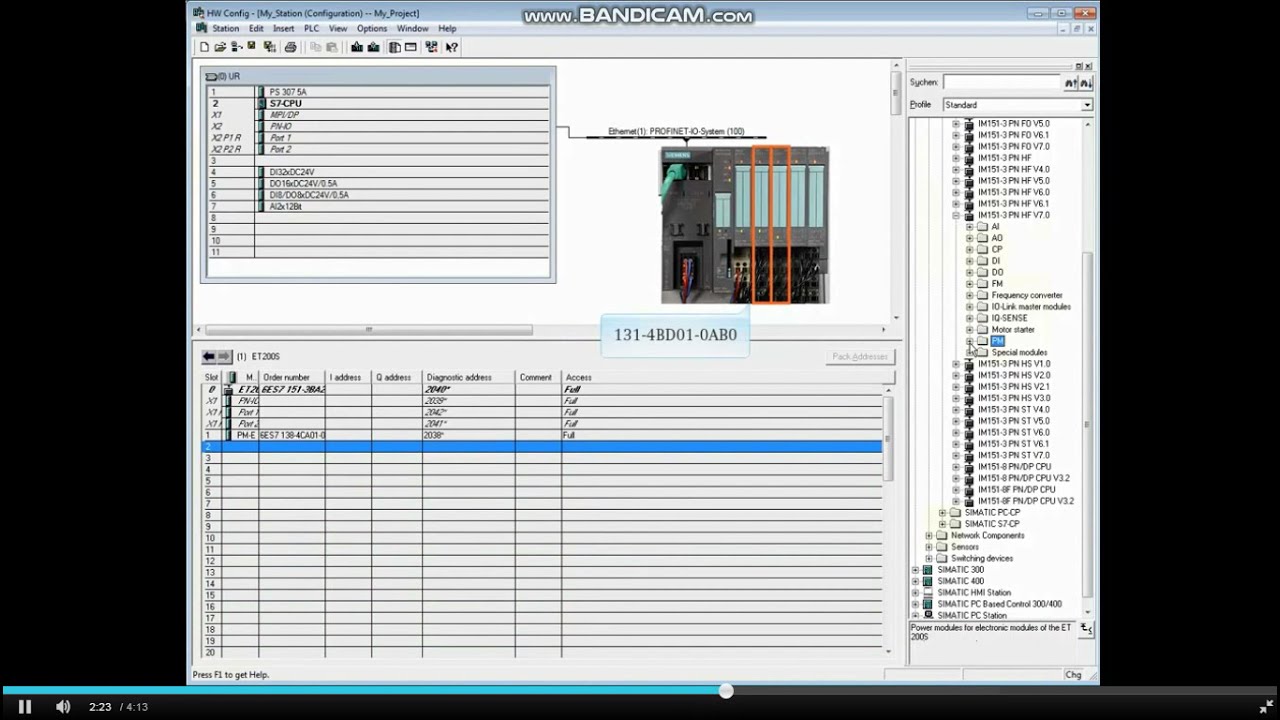The image size is (1280, 720).
Task: Click the HW Config icon left of Station menu
Action: [201, 28]
